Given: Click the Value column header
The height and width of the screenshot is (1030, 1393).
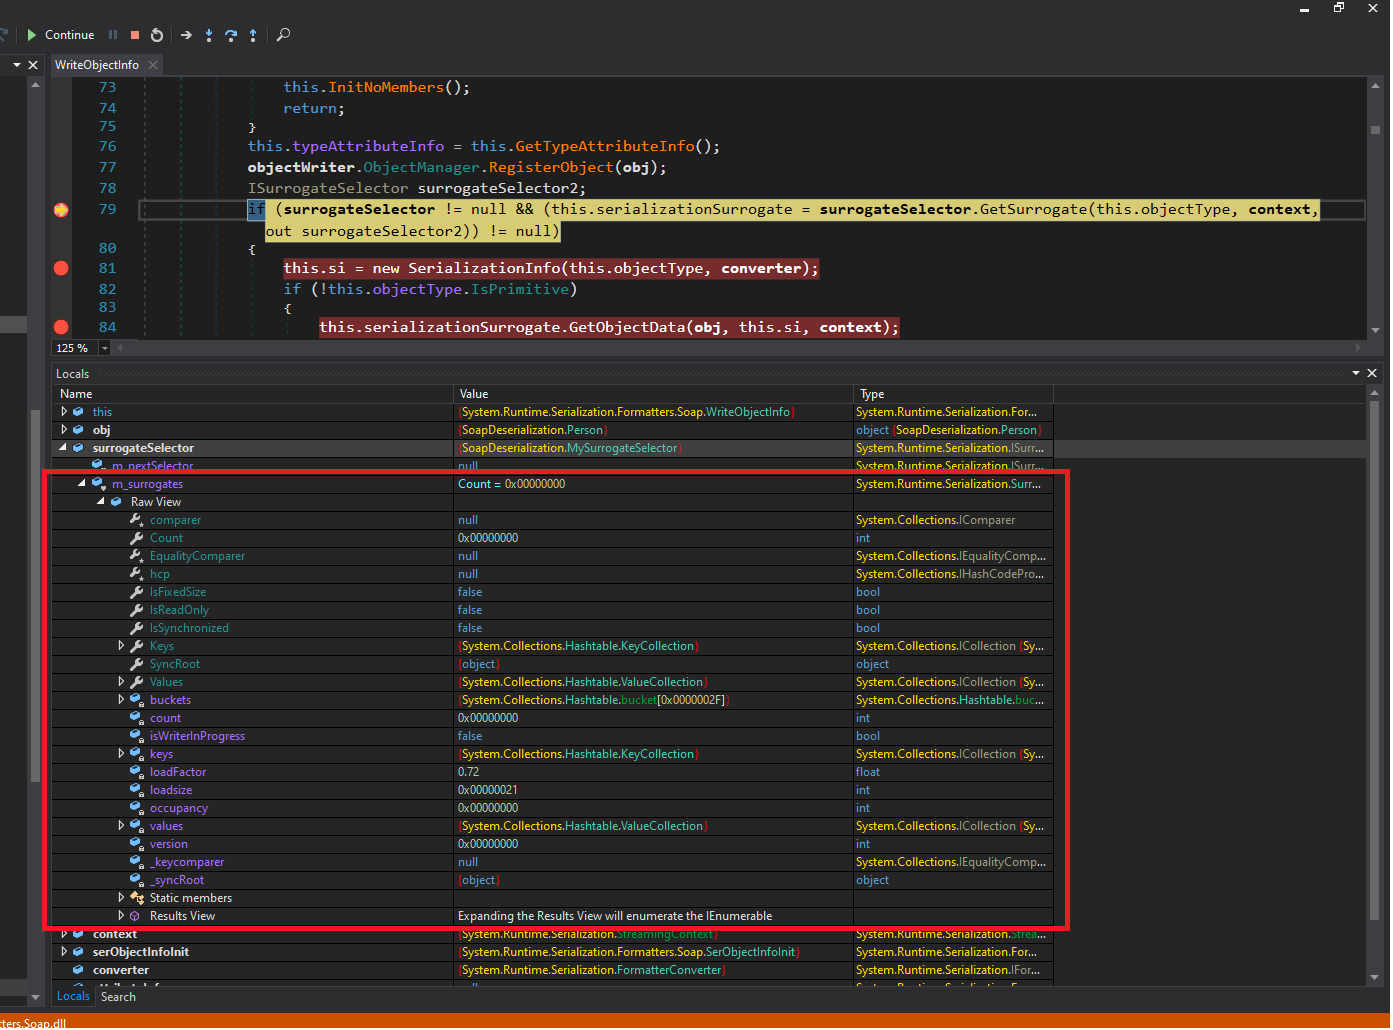Looking at the screenshot, I should [x=653, y=394].
